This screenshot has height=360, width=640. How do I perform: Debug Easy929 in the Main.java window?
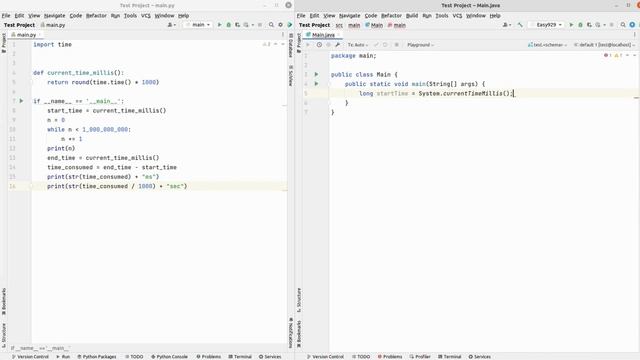pyautogui.click(x=580, y=25)
